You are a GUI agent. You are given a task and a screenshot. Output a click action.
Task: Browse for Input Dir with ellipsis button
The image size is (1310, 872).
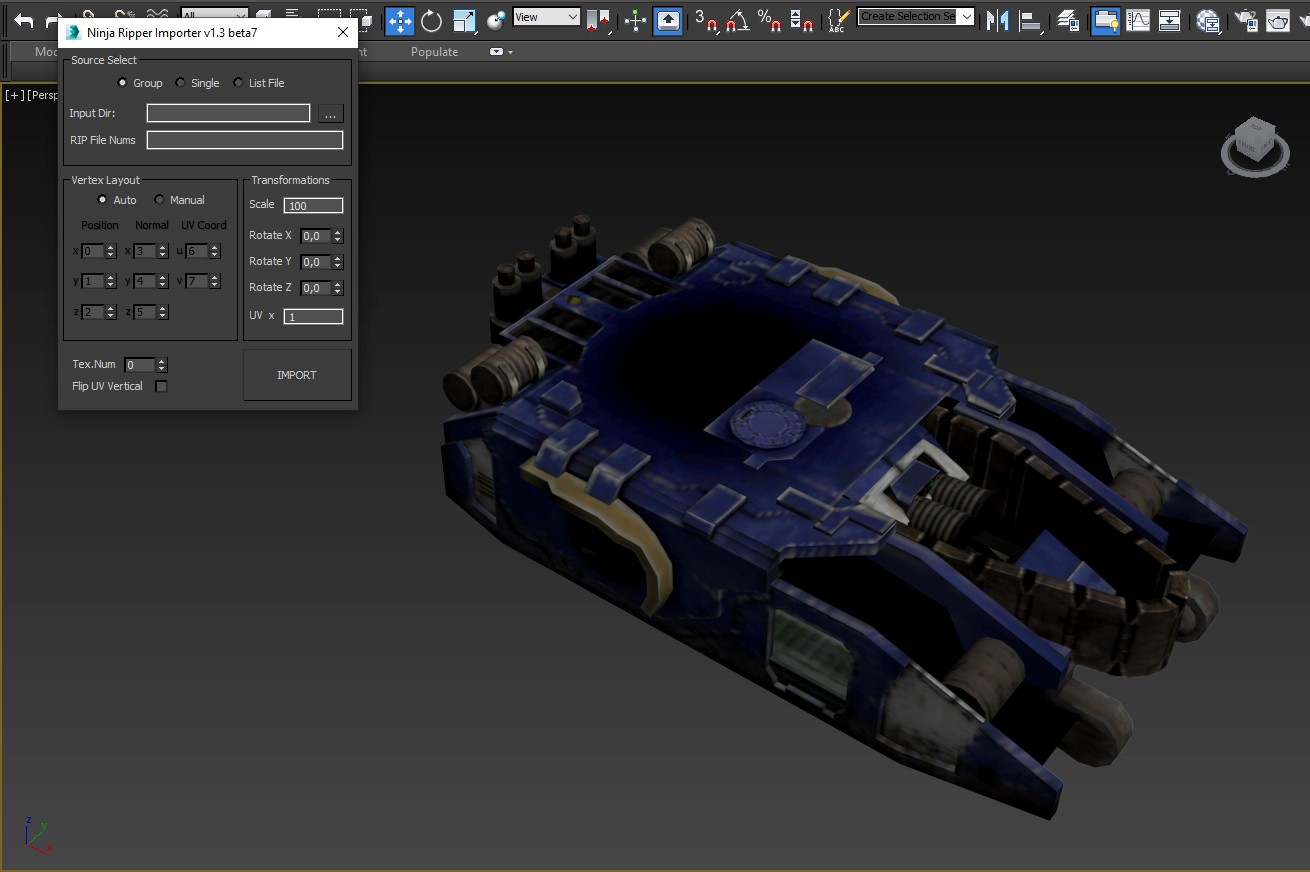tap(330, 114)
